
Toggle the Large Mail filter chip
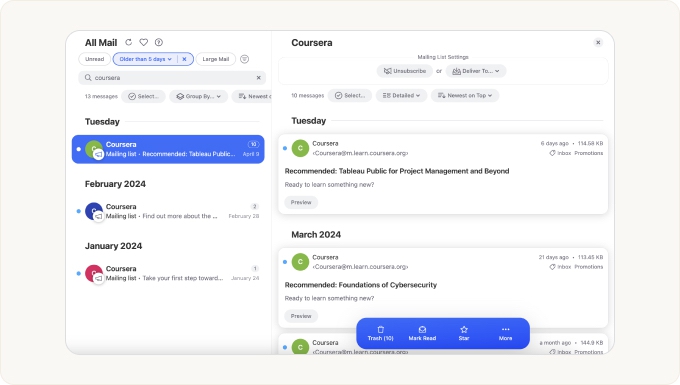click(216, 59)
